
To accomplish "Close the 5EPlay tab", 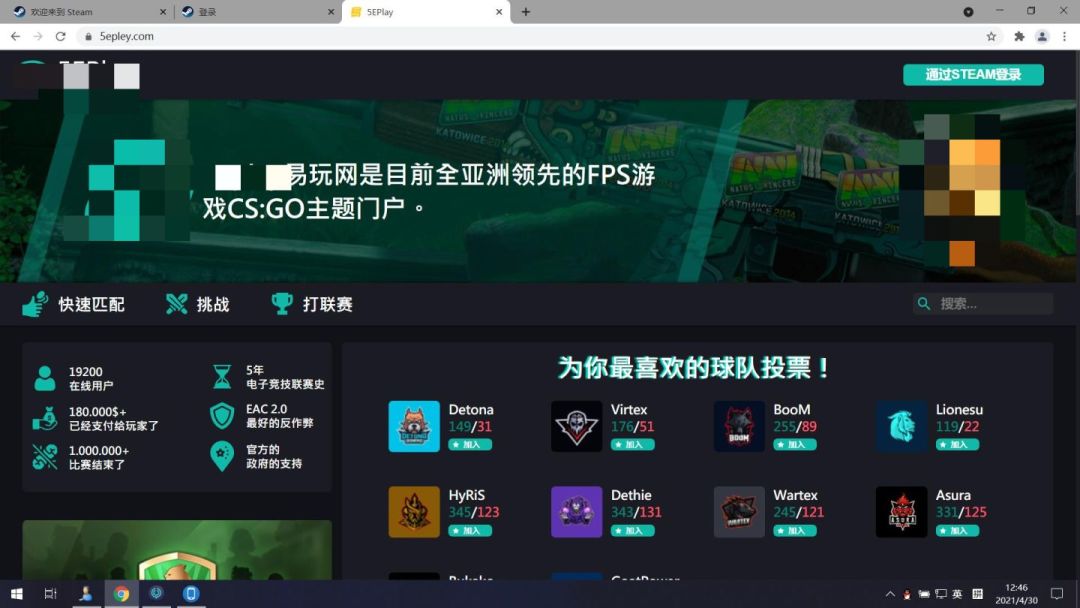I will coord(499,12).
